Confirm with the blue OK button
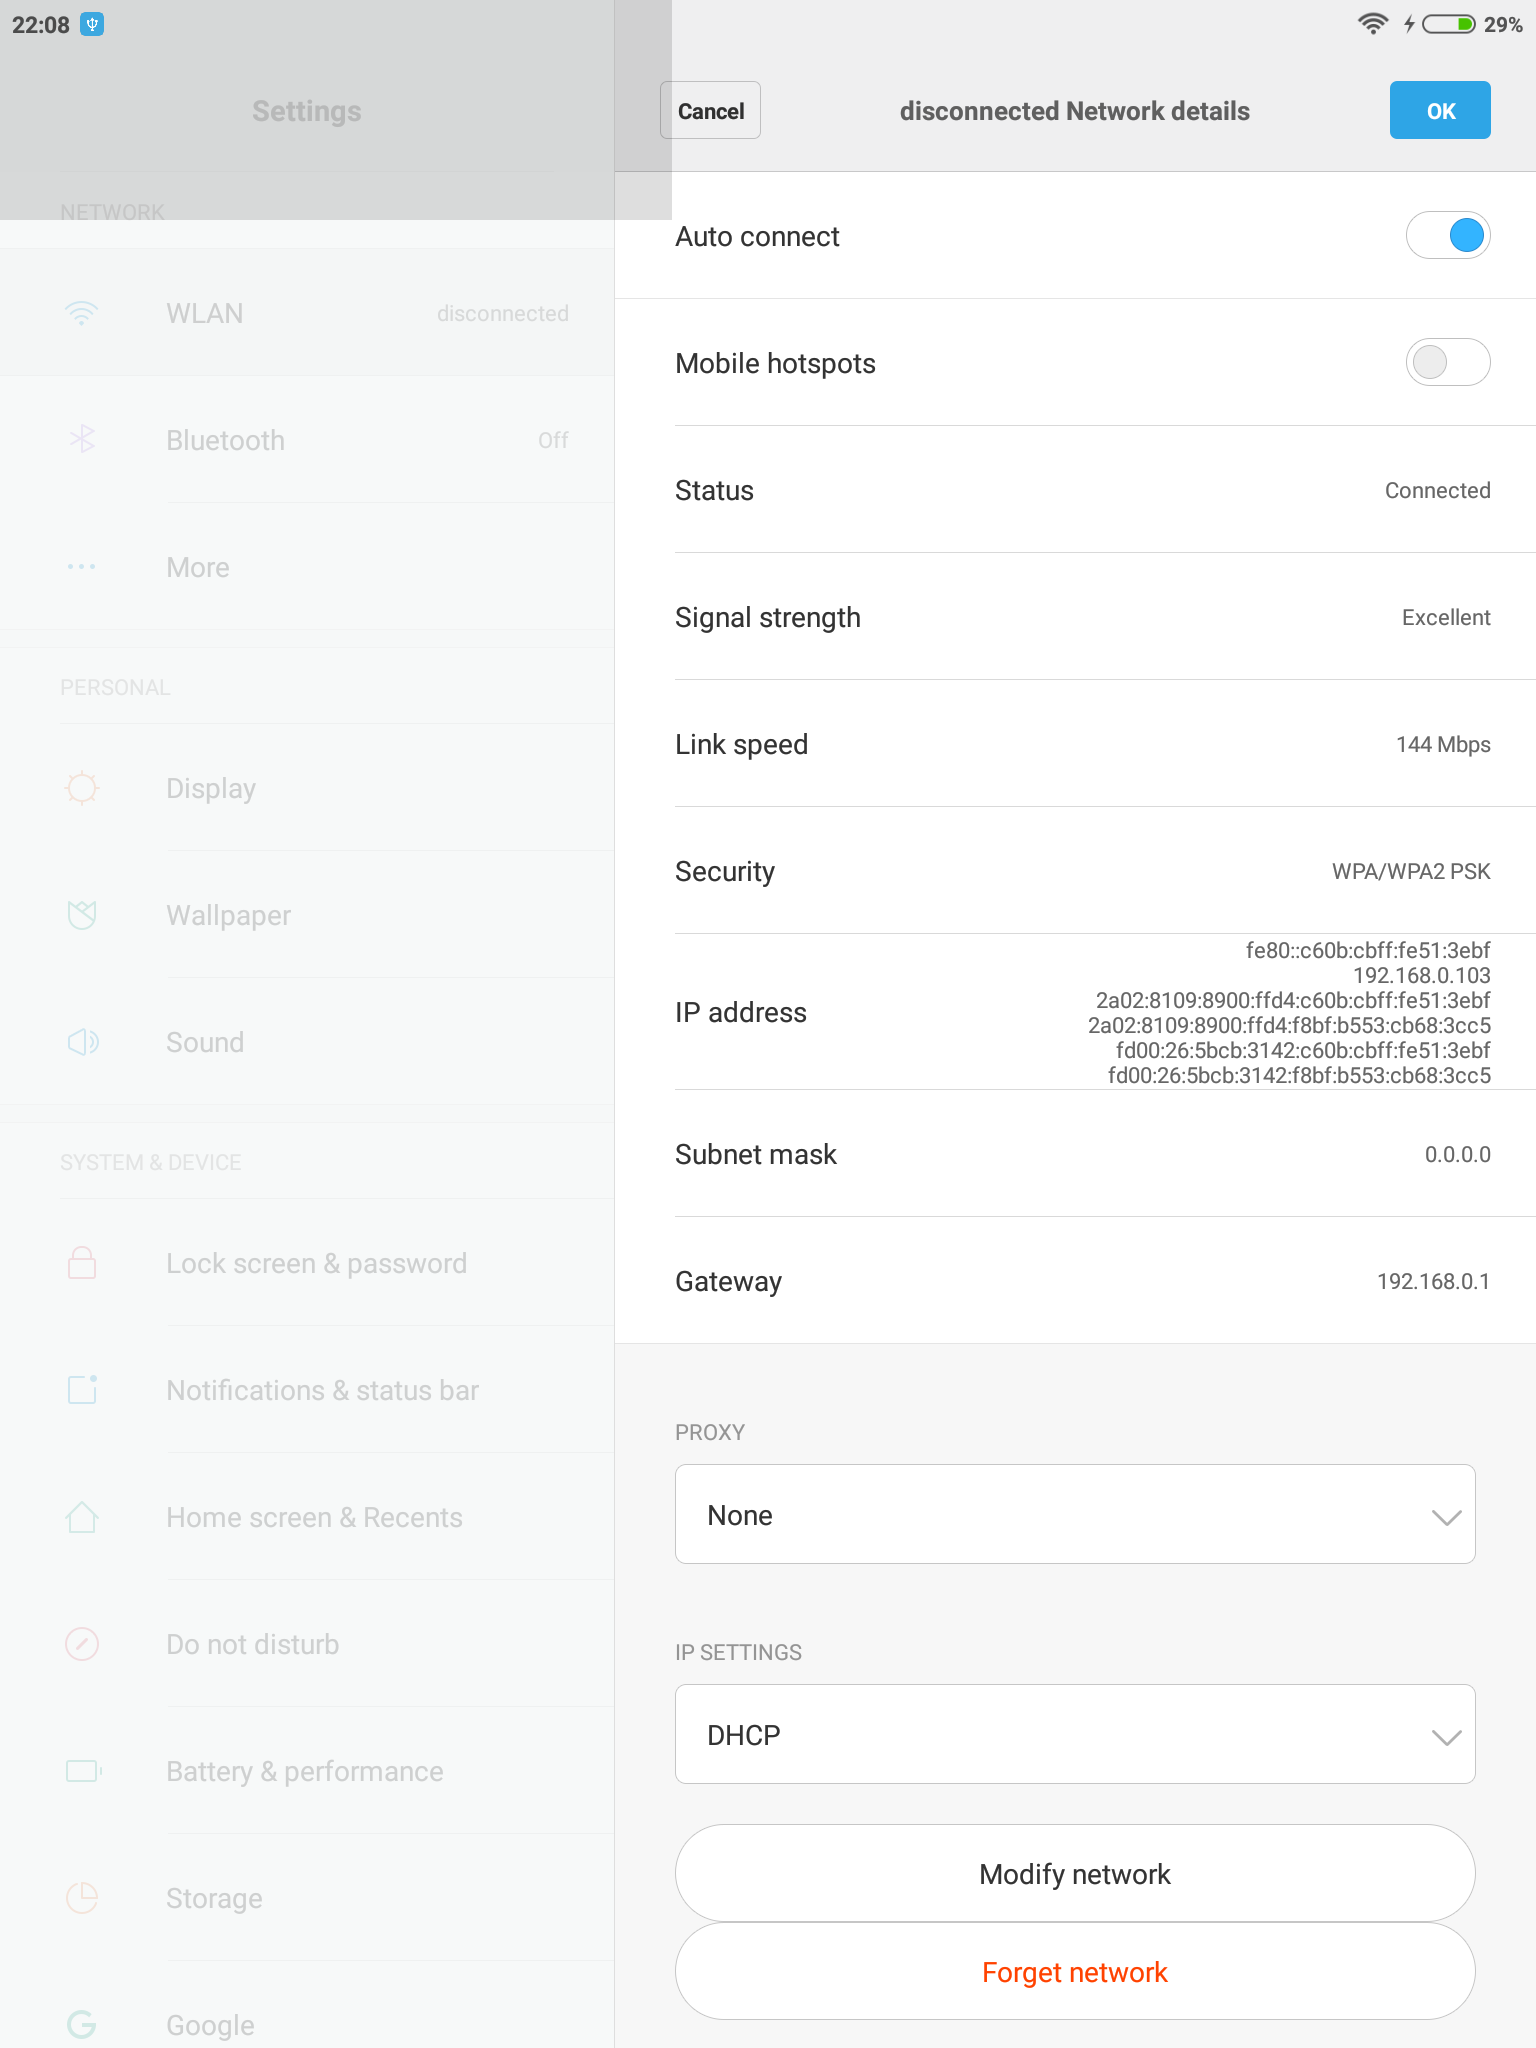The image size is (1536, 2048). [1440, 110]
